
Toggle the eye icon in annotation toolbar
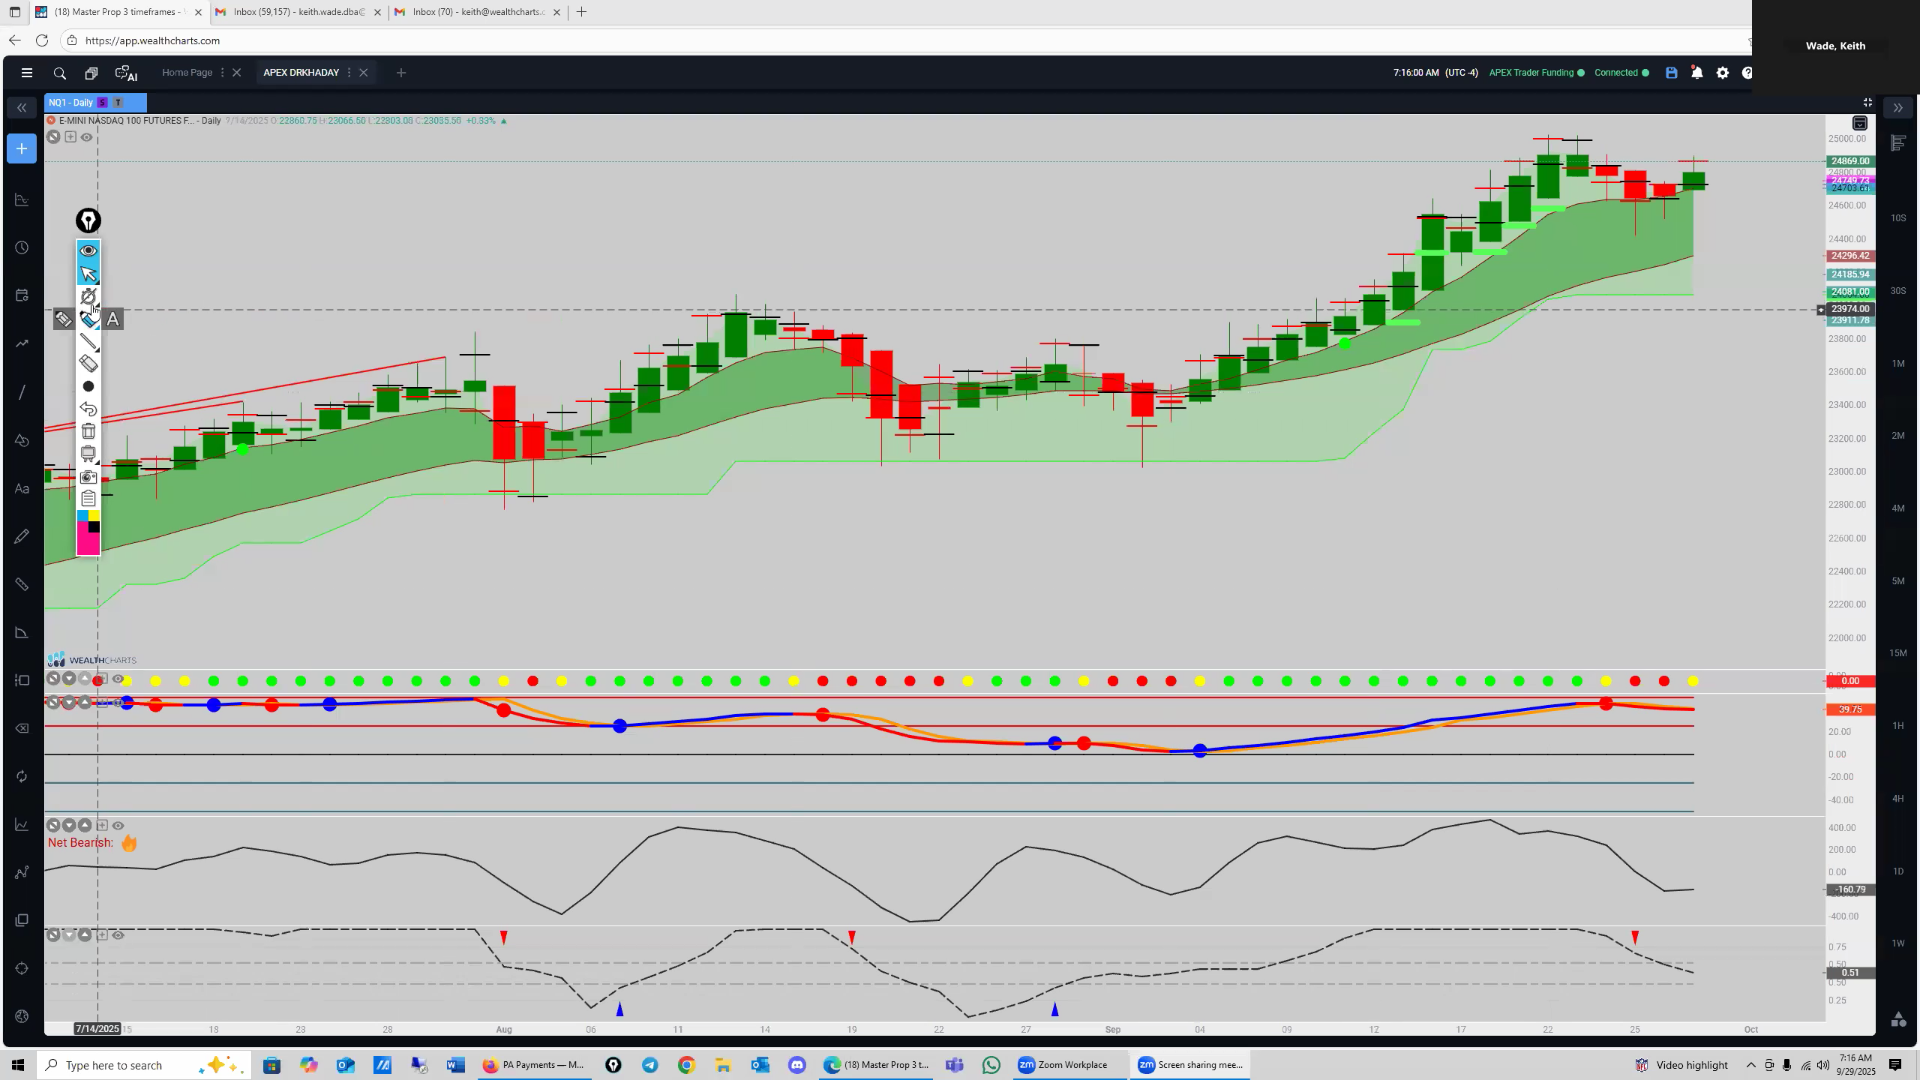tap(88, 250)
